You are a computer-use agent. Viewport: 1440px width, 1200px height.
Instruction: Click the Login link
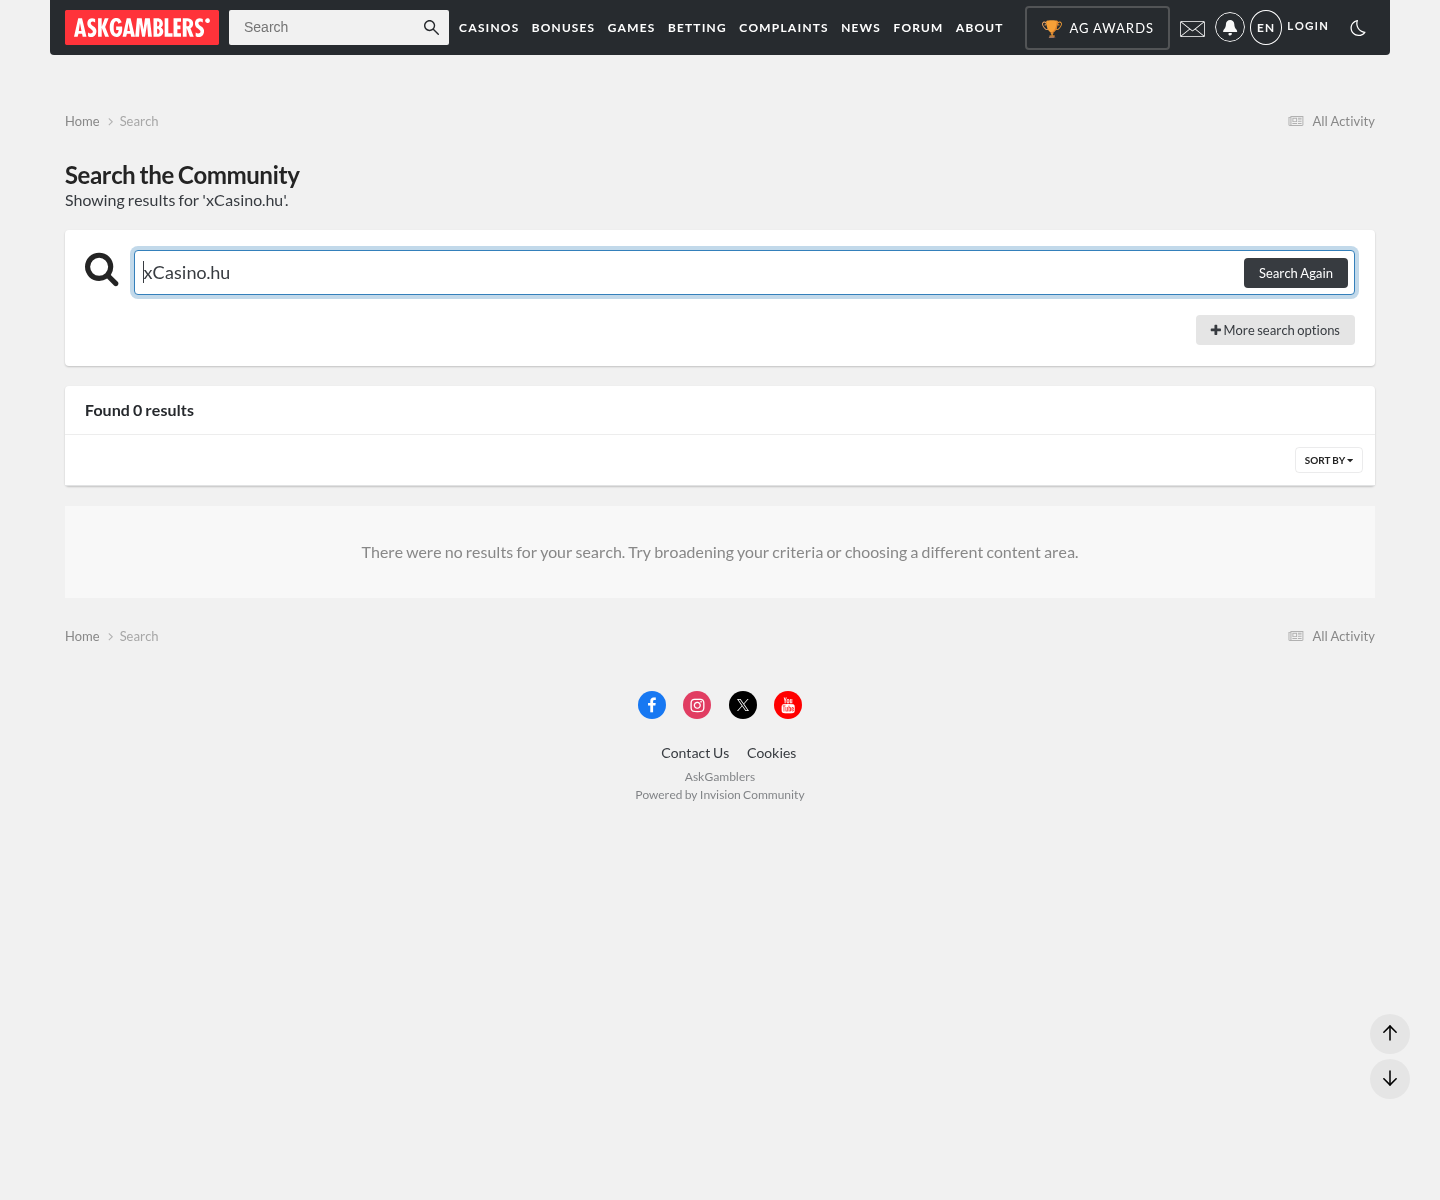[1308, 26]
